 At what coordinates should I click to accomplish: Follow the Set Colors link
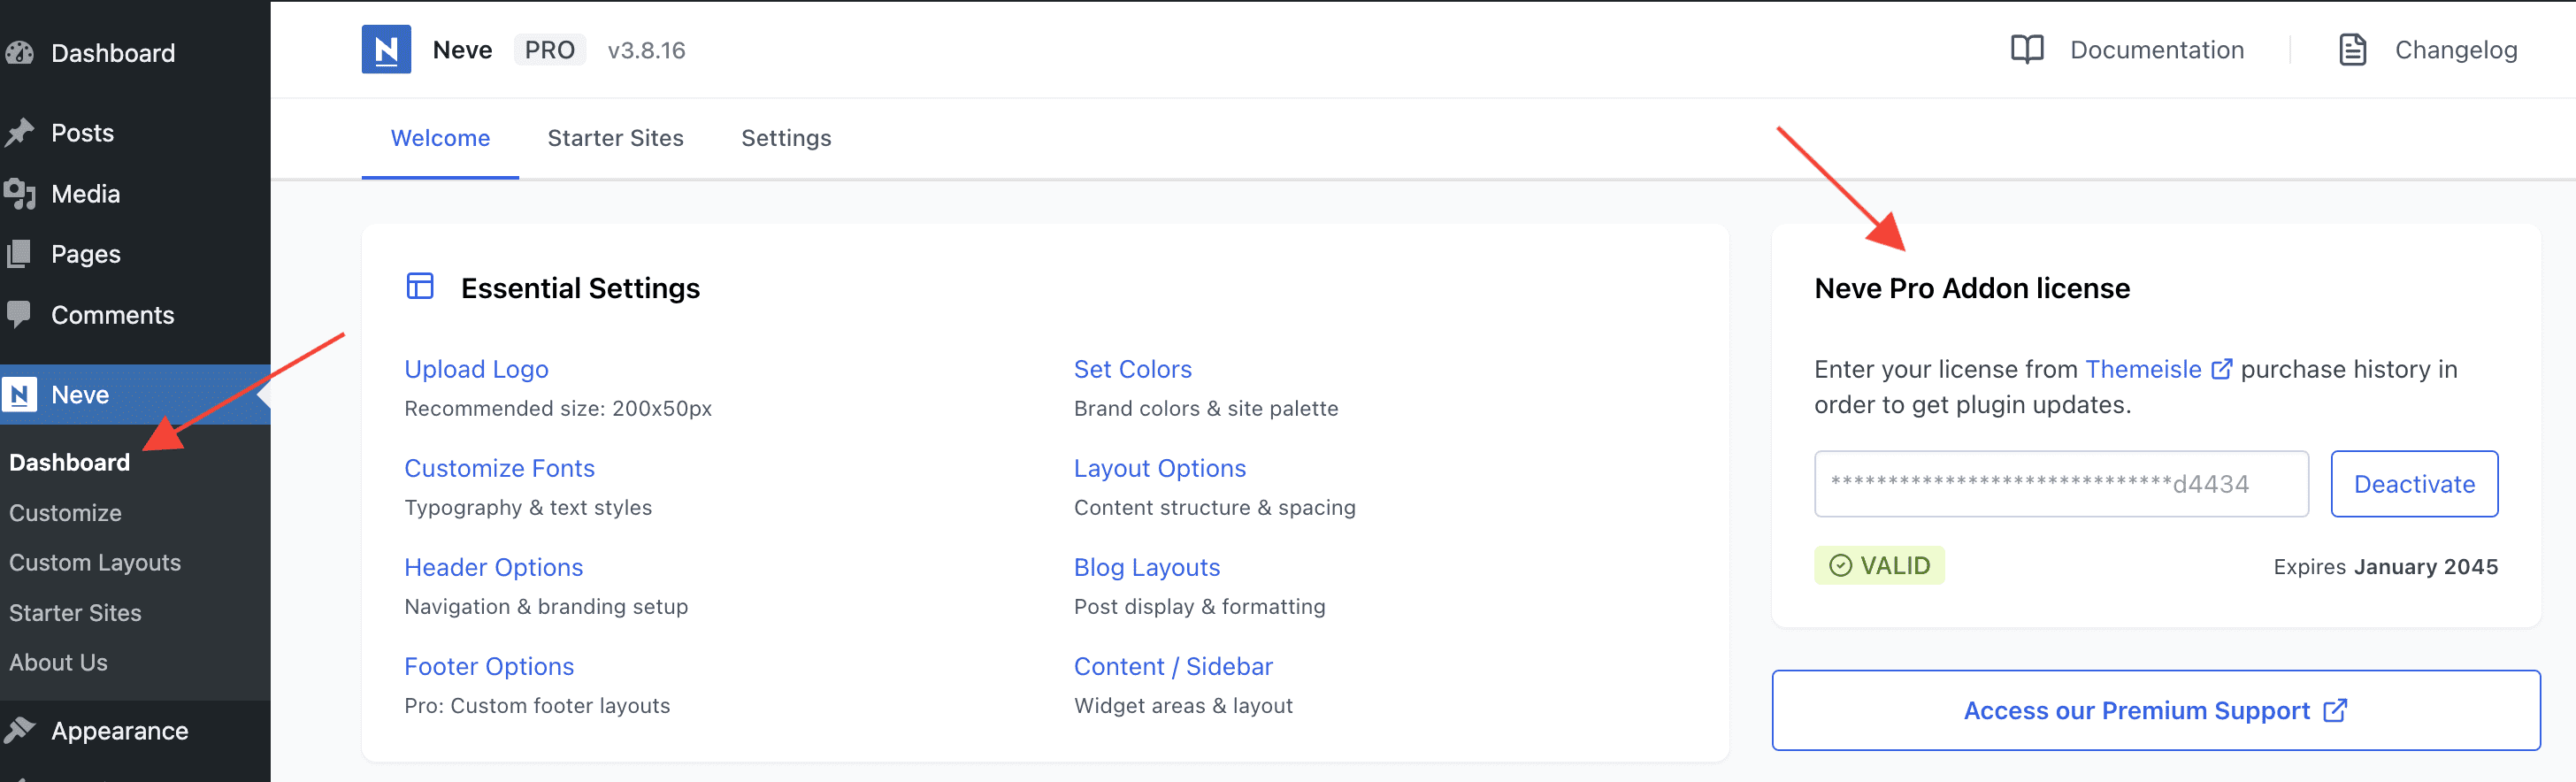1132,369
